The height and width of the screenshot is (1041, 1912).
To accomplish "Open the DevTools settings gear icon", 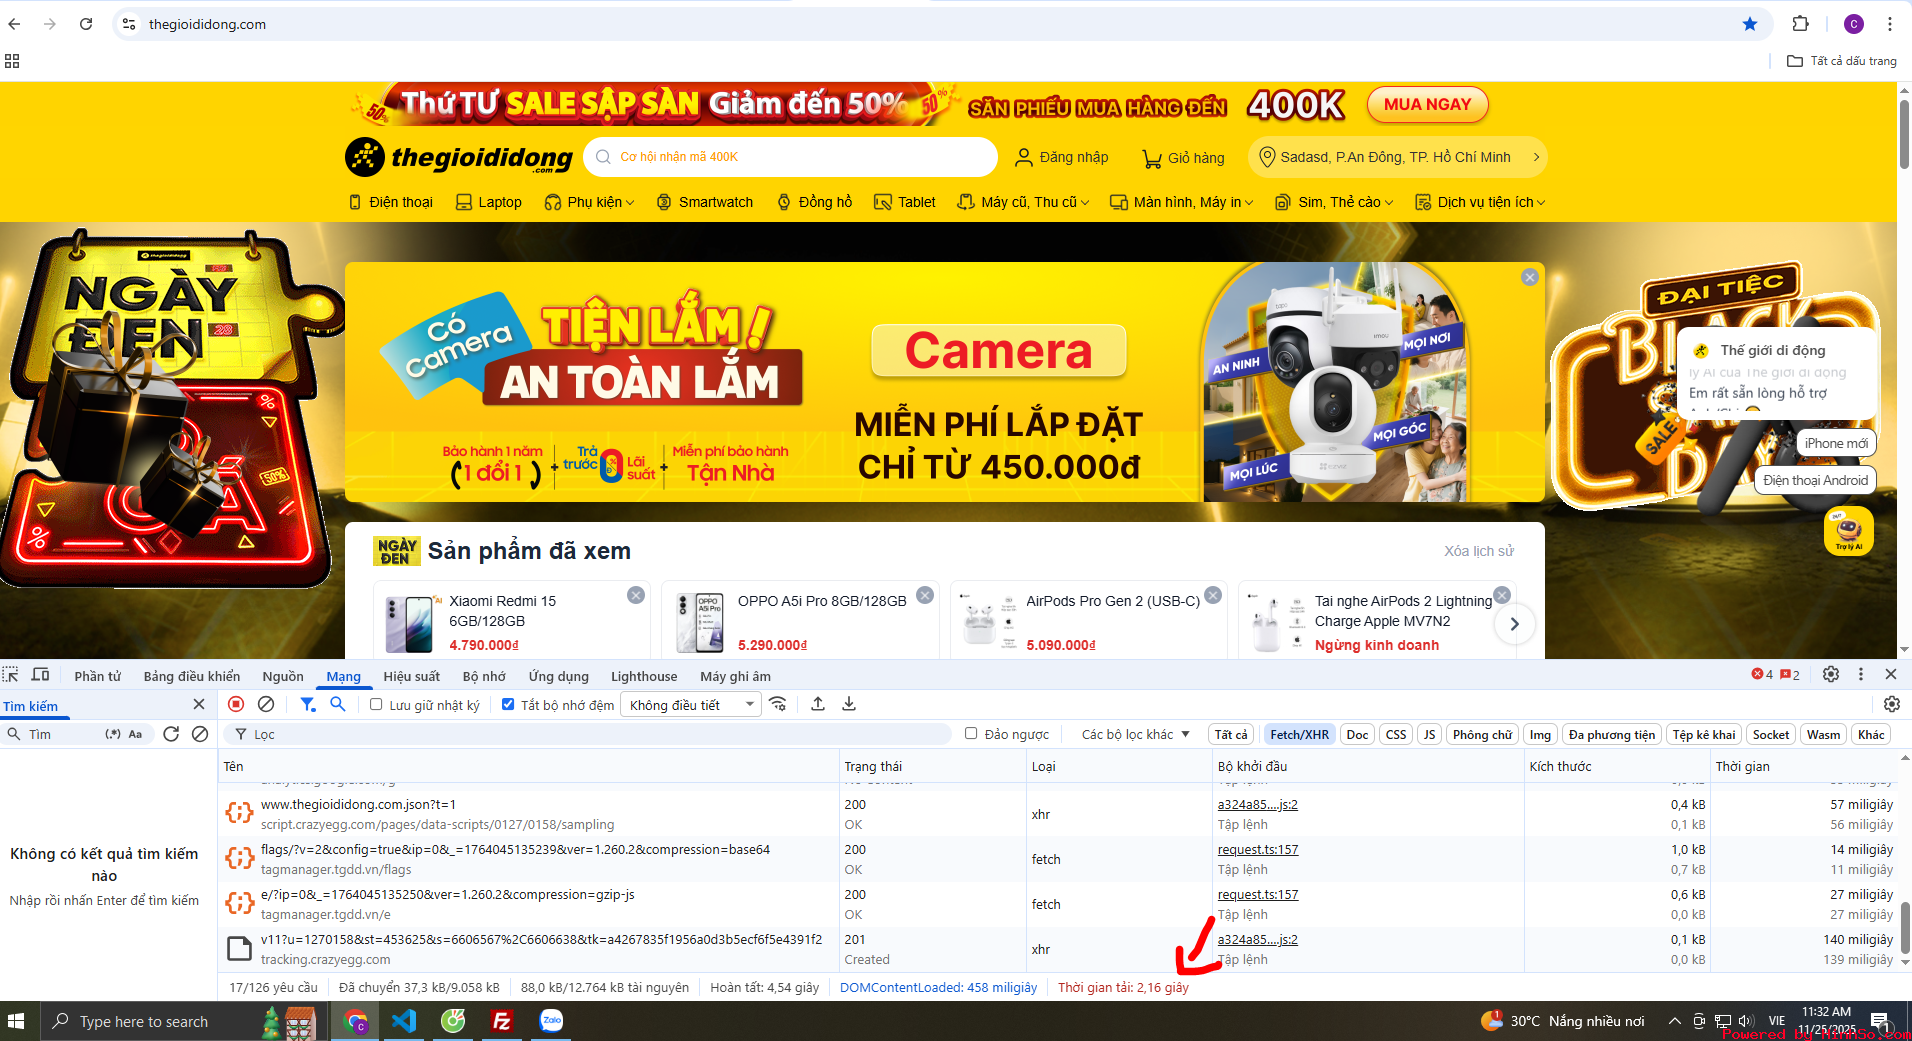I will point(1830,675).
